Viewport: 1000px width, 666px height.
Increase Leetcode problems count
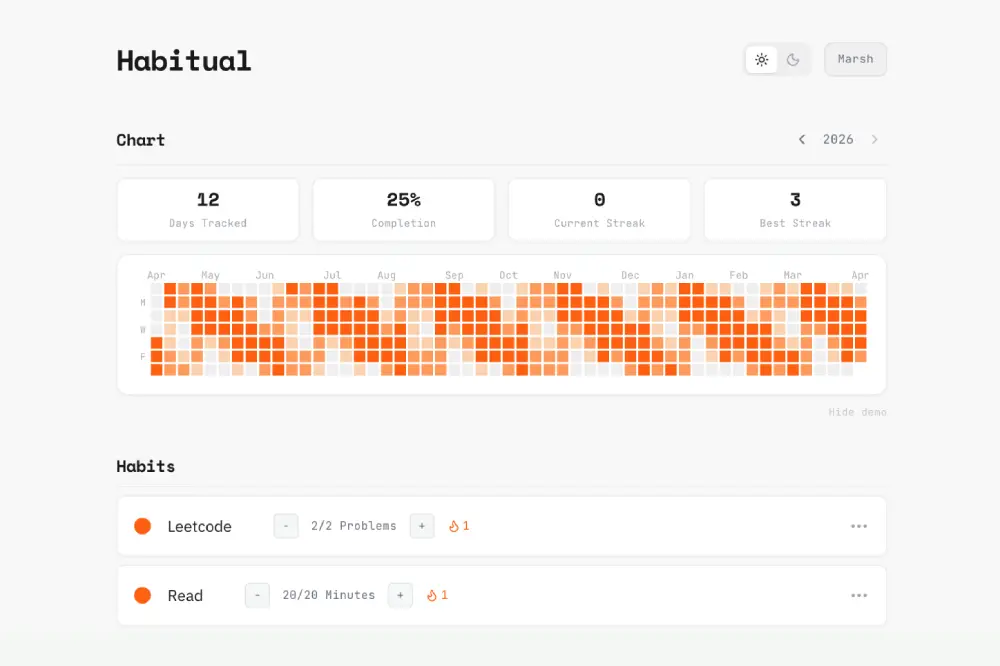tap(422, 526)
